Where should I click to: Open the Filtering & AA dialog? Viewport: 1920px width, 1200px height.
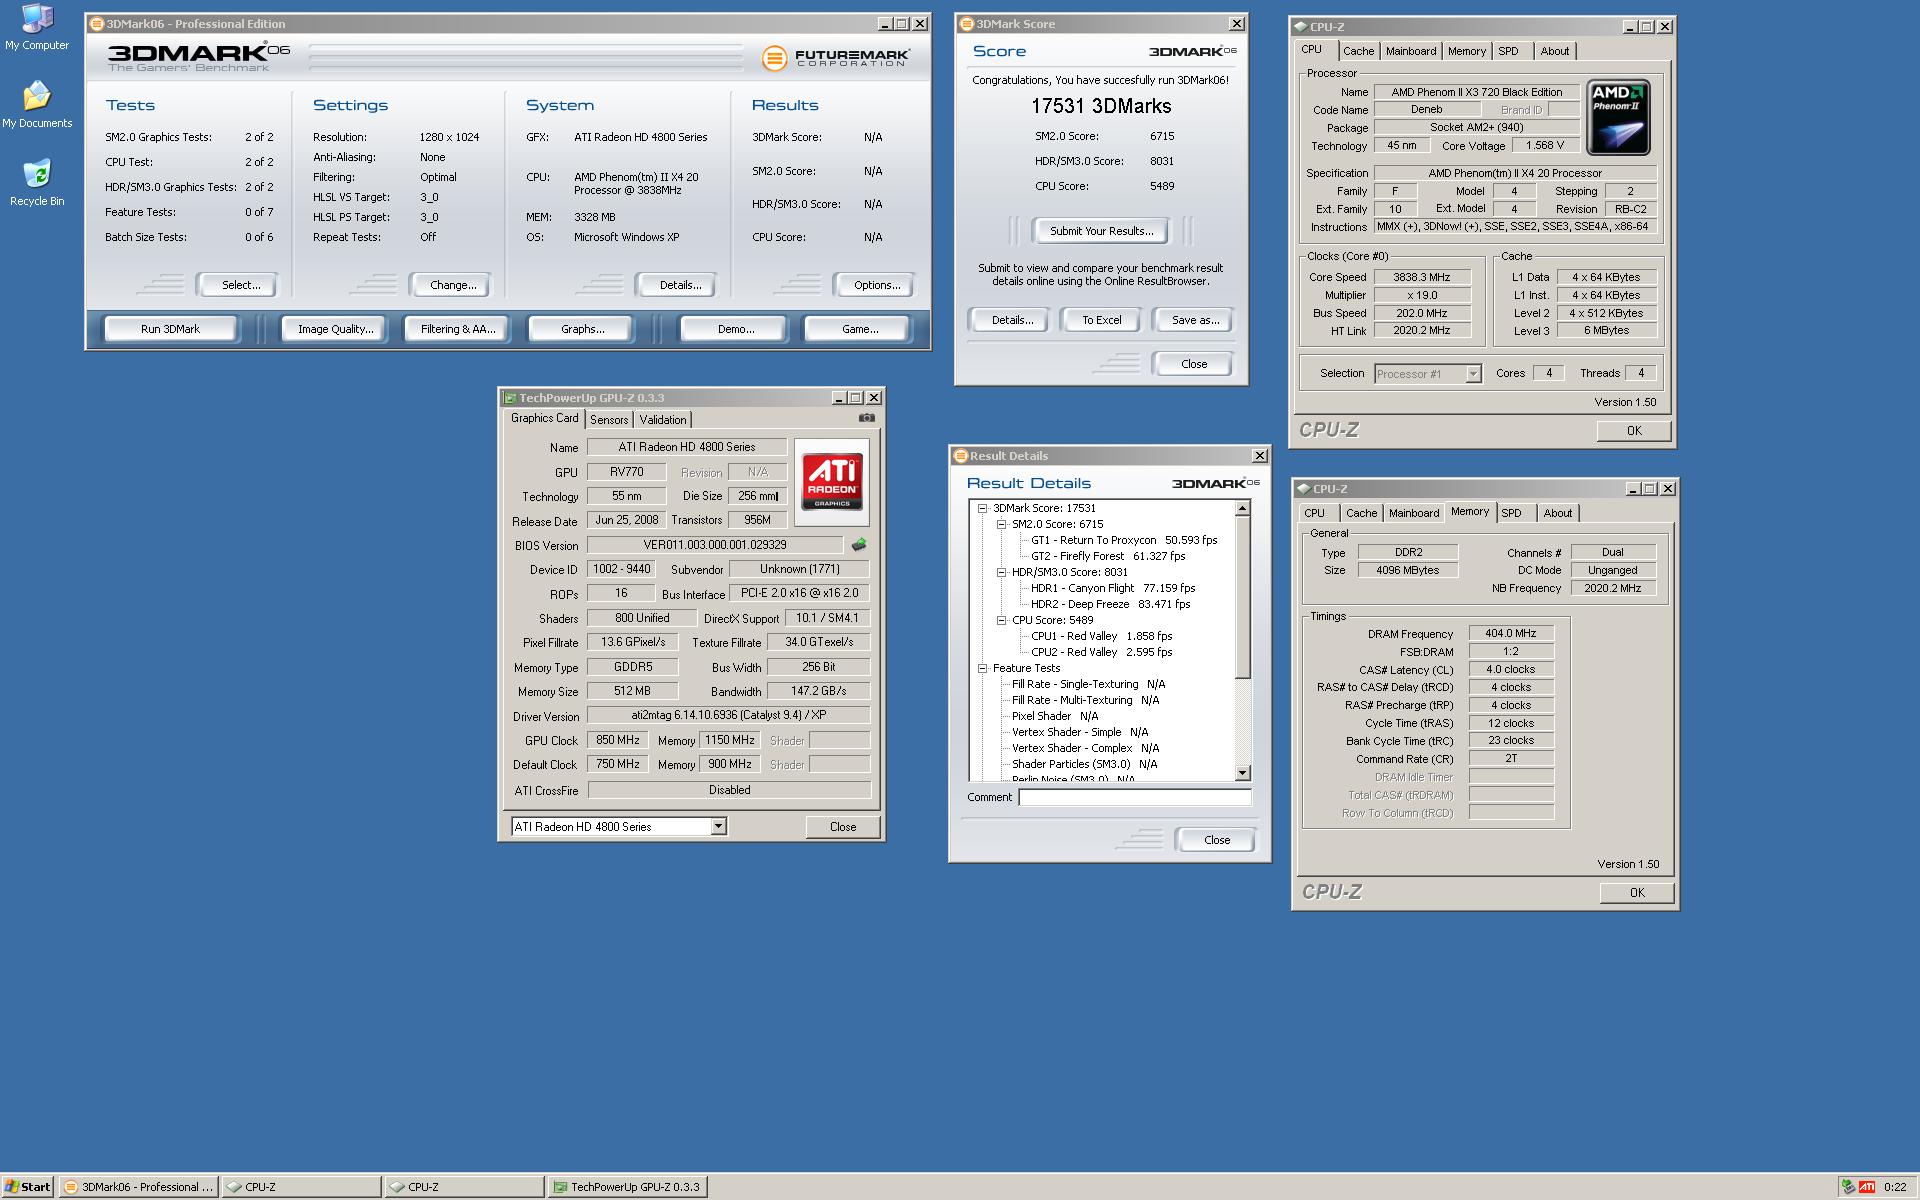click(457, 329)
